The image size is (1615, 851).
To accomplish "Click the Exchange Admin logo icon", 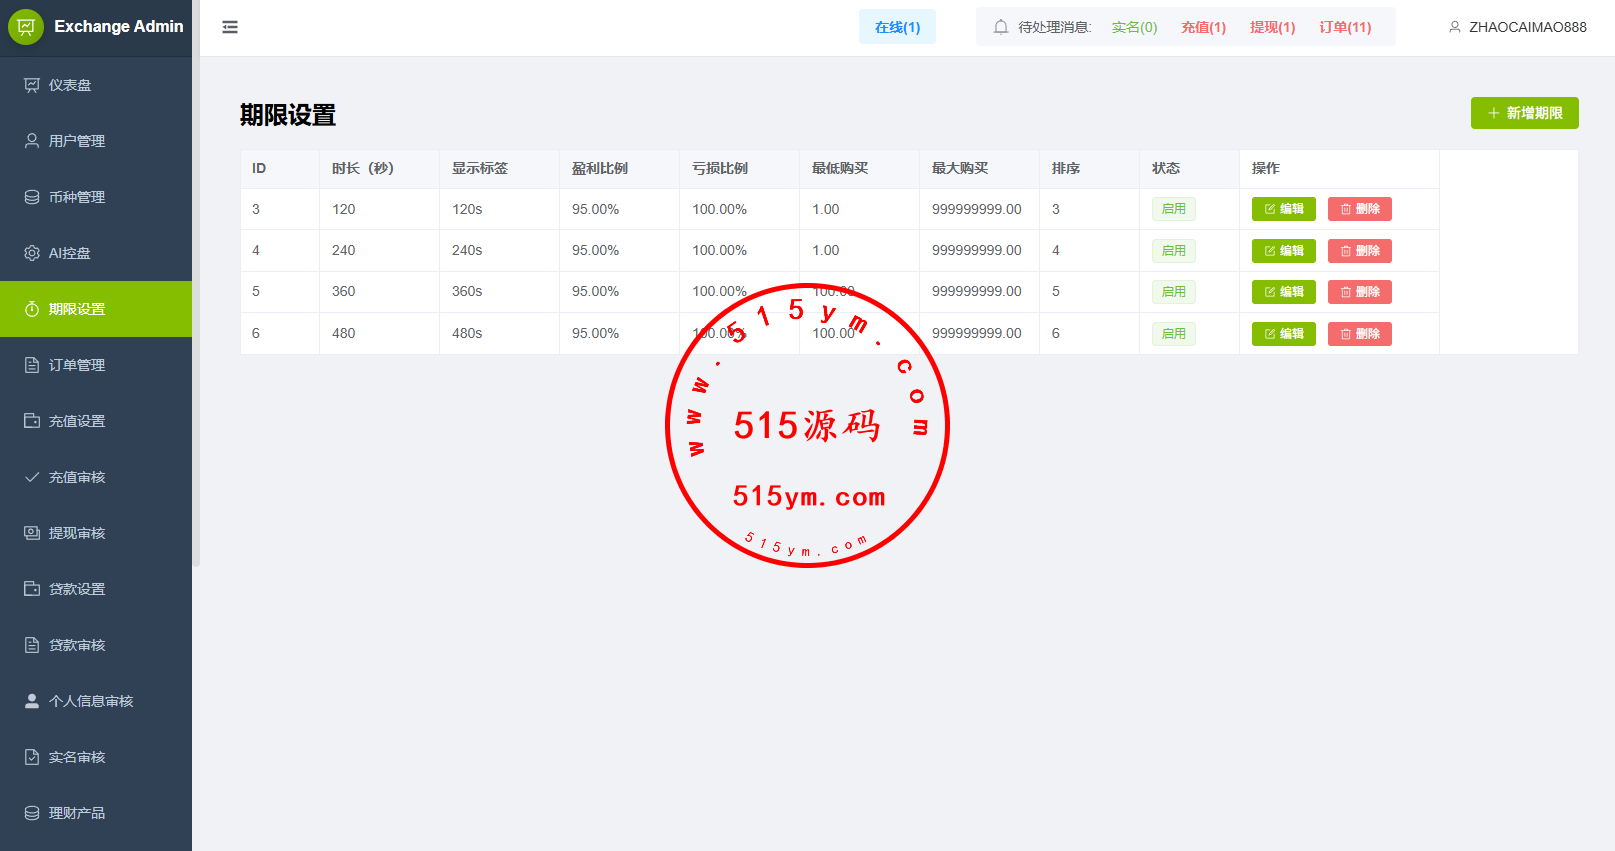I will click(x=26, y=27).
